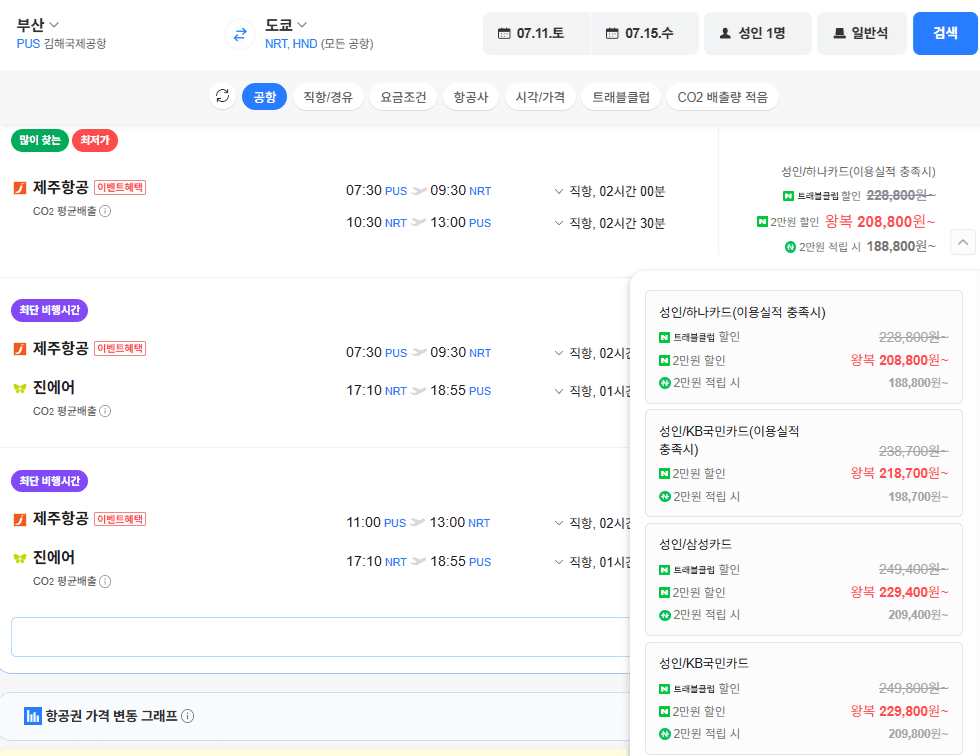The width and height of the screenshot is (980, 756).
Task: Select the 트래블클럽 filter tab
Action: [x=621, y=97]
